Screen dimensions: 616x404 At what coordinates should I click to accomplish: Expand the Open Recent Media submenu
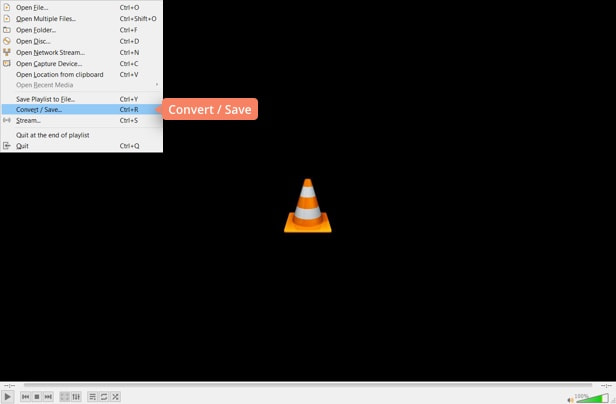[x=81, y=85]
